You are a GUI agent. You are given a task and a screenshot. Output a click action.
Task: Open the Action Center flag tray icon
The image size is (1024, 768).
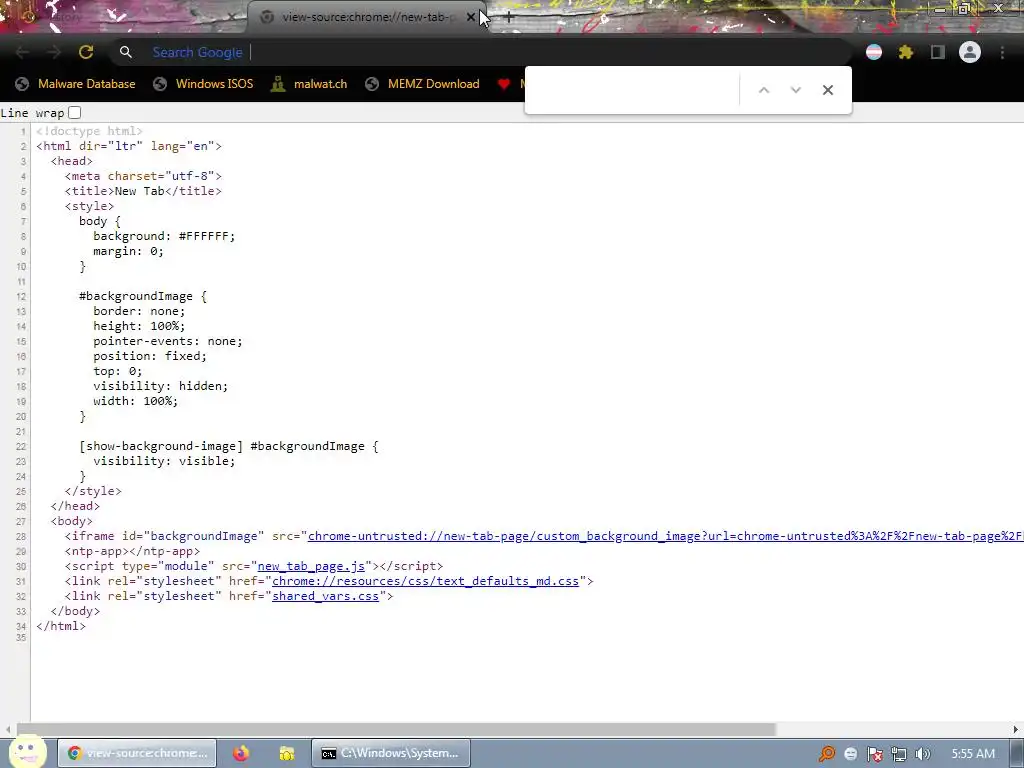[874, 754]
